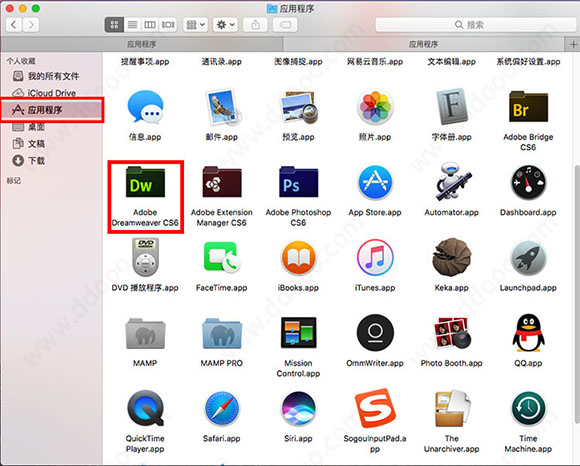Switch to cover flow view
Viewport: 580px width, 466px height.
pos(168,25)
